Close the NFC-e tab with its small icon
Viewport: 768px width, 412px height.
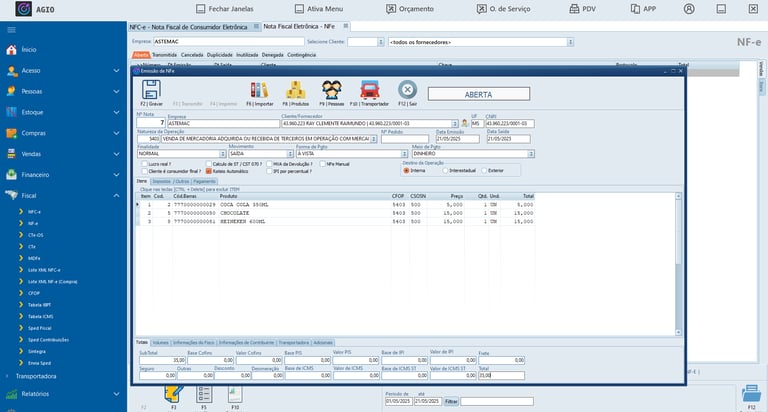(256, 26)
